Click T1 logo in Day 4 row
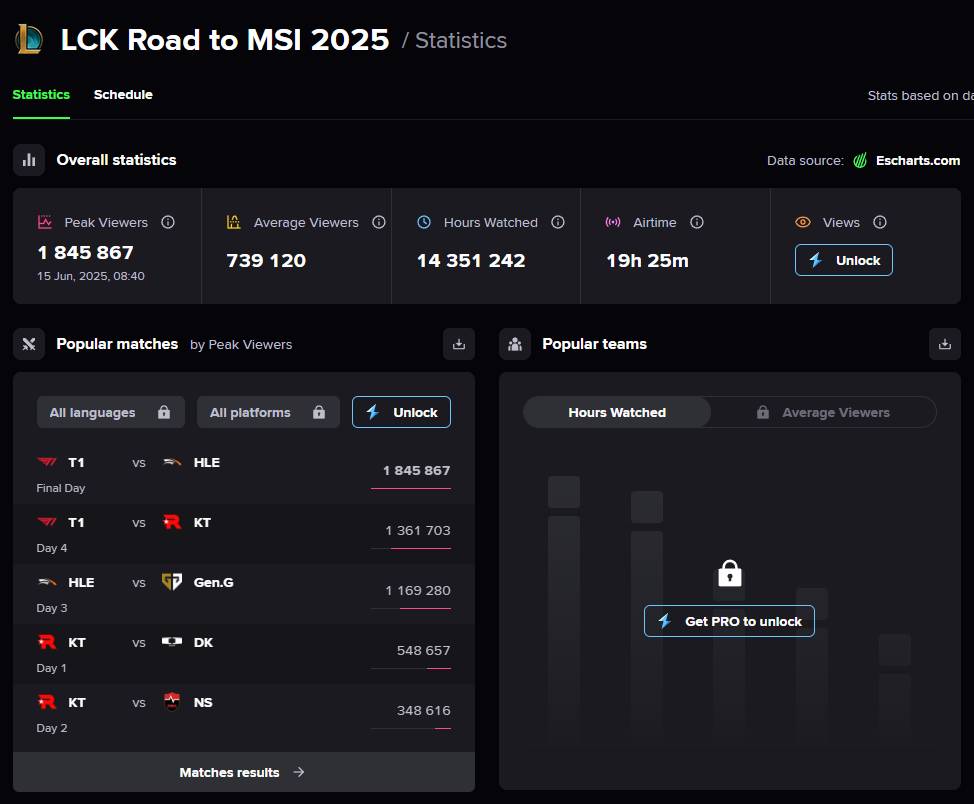 47,522
